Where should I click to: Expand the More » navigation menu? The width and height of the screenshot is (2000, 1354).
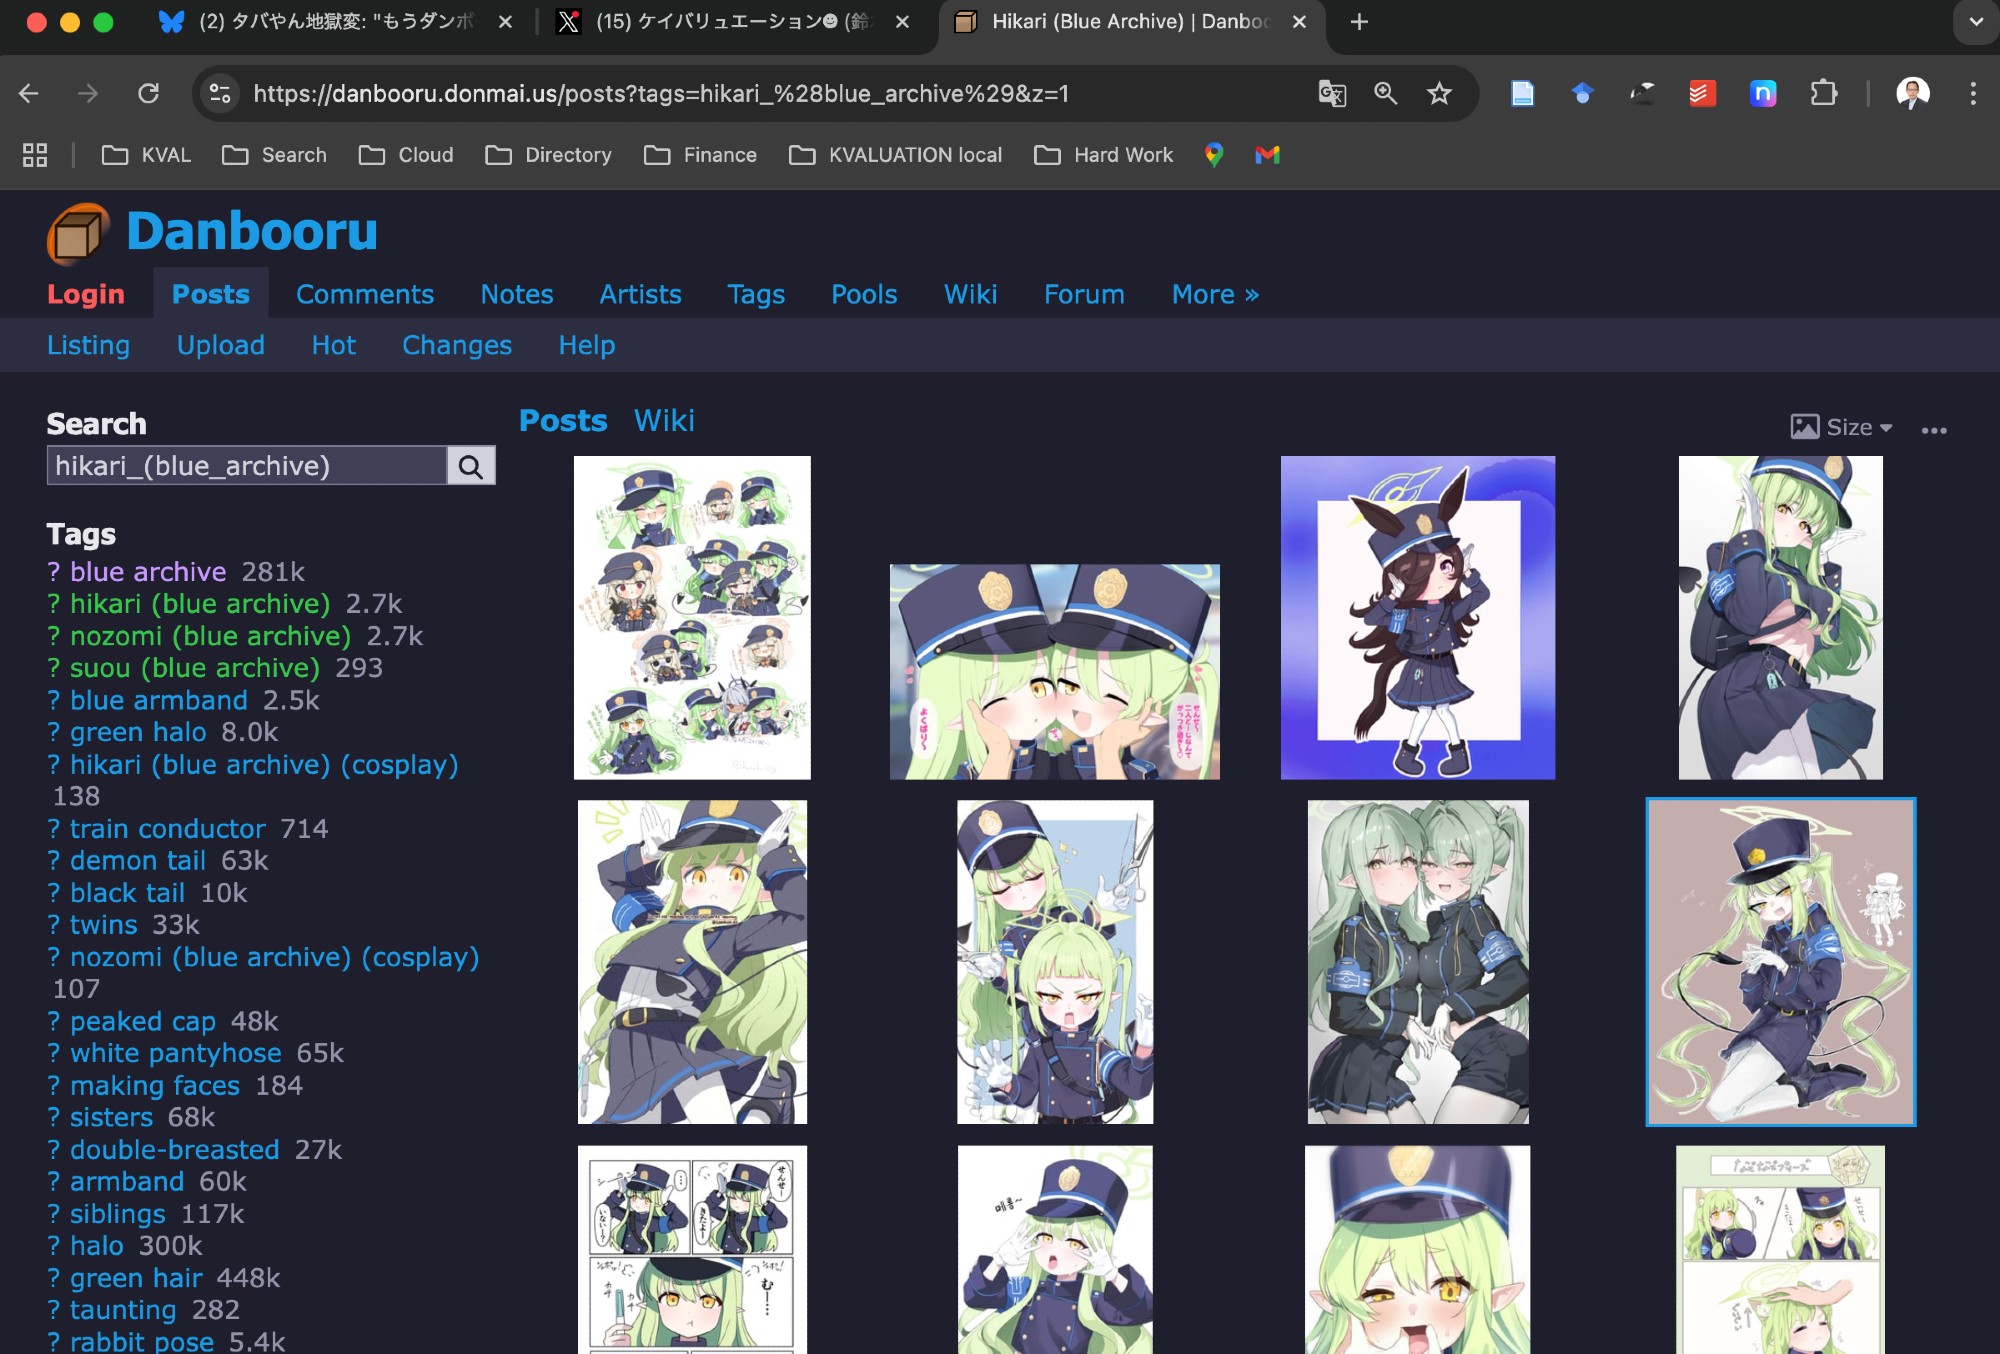click(1214, 295)
